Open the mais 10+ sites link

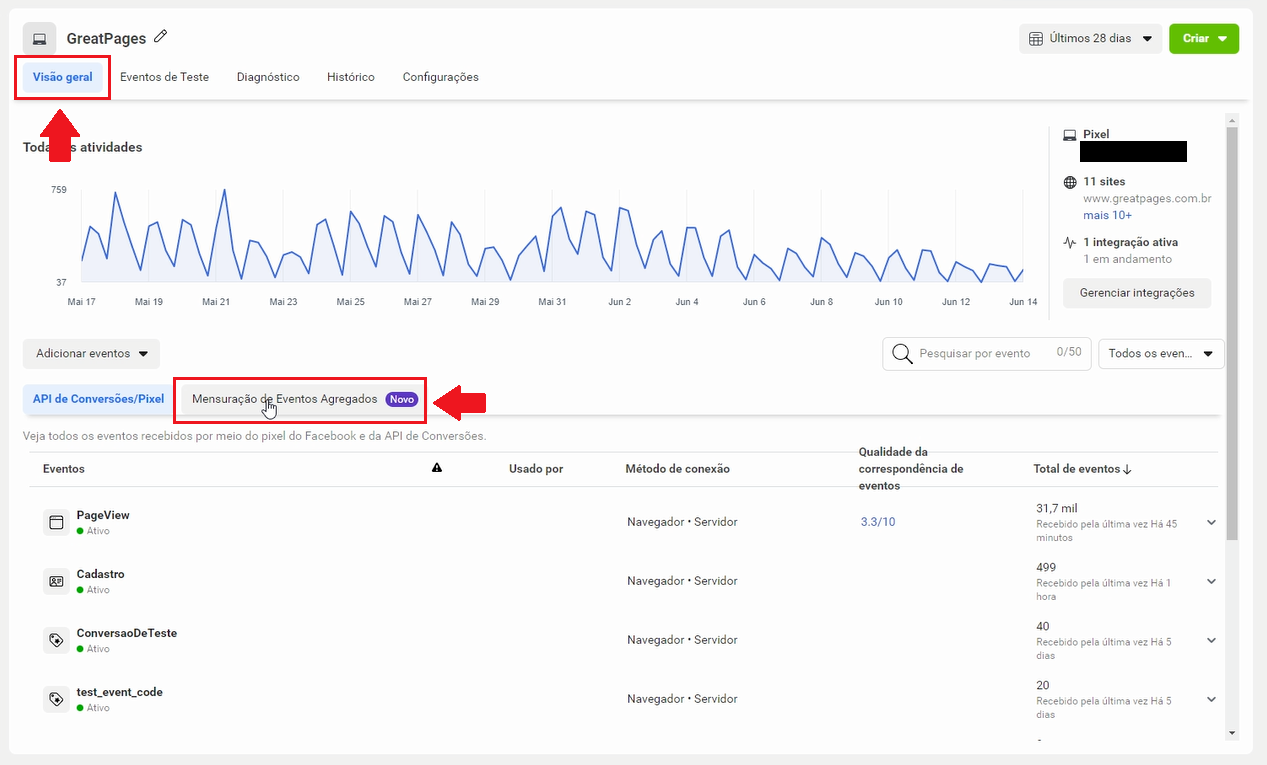tap(1108, 215)
